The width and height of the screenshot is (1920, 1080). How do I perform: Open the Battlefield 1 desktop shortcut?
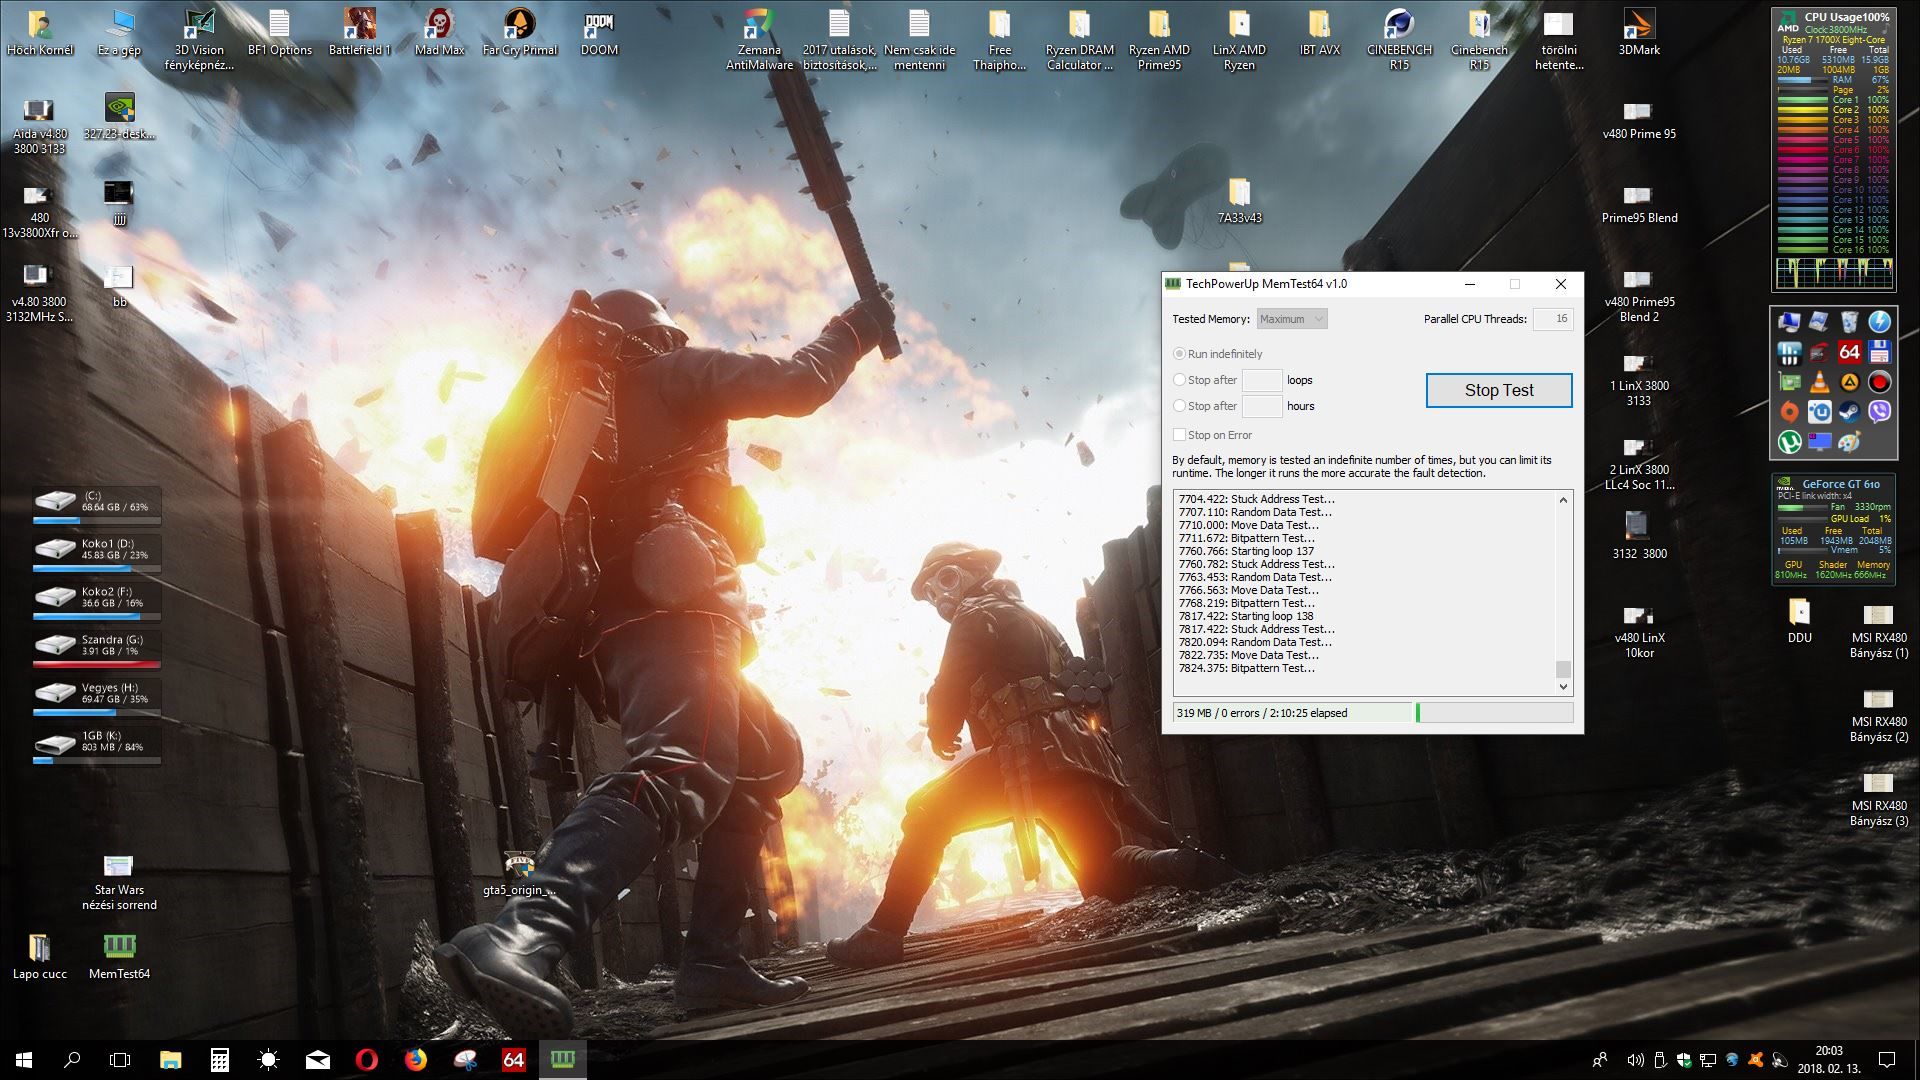point(360,33)
